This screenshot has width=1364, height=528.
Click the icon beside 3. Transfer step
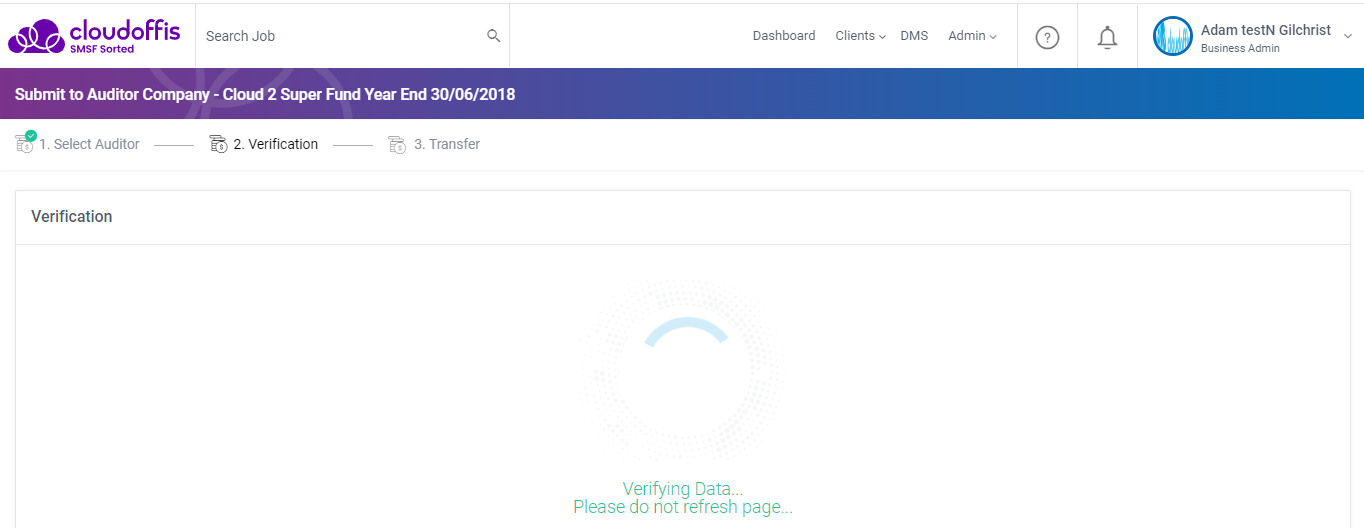397,145
